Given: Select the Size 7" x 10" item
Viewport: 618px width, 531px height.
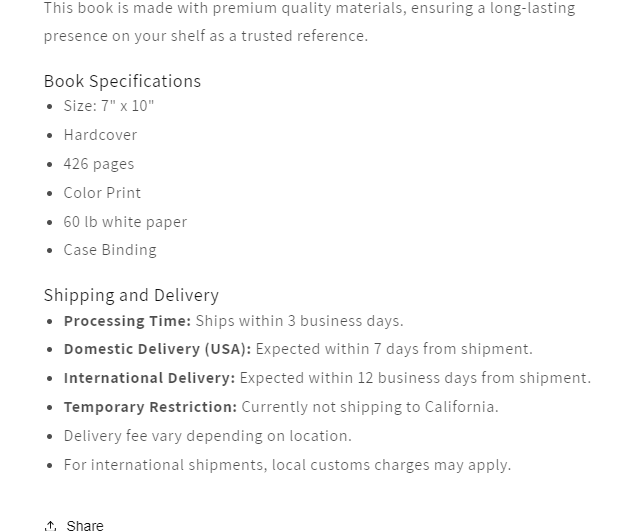Looking at the screenshot, I should tap(109, 106).
